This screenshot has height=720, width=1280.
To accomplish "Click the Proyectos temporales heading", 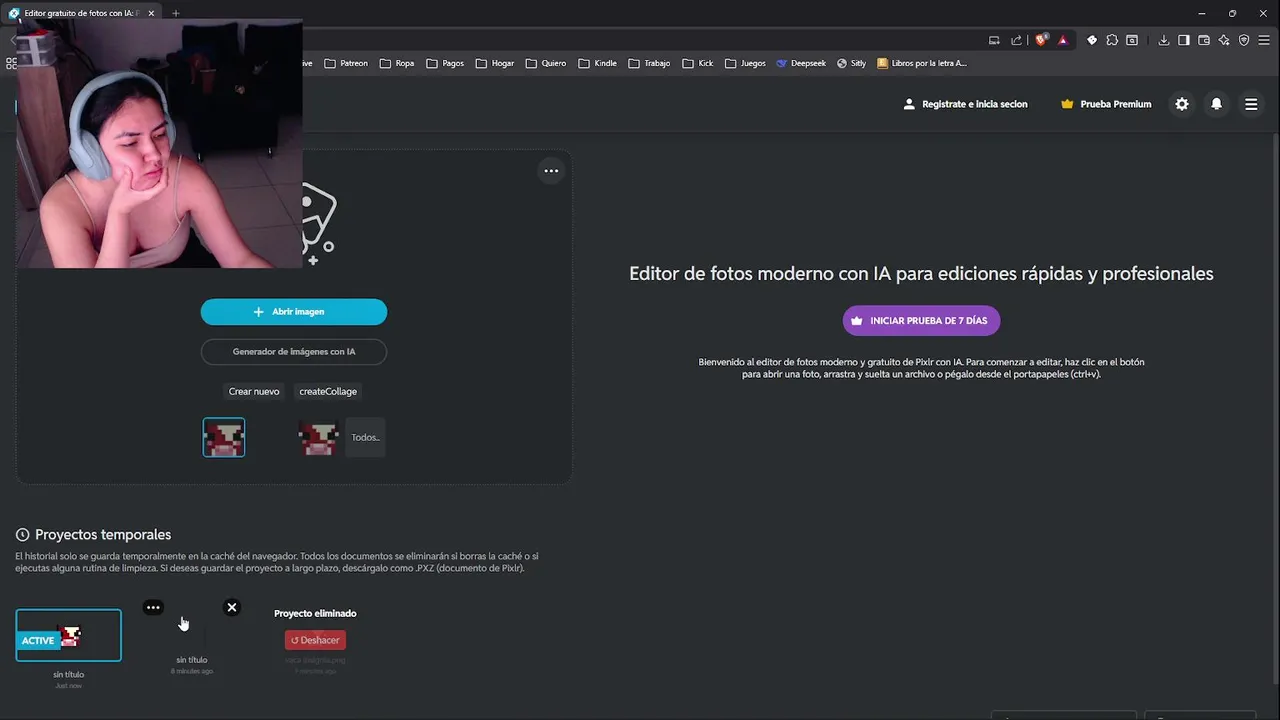I will (x=103, y=535).
